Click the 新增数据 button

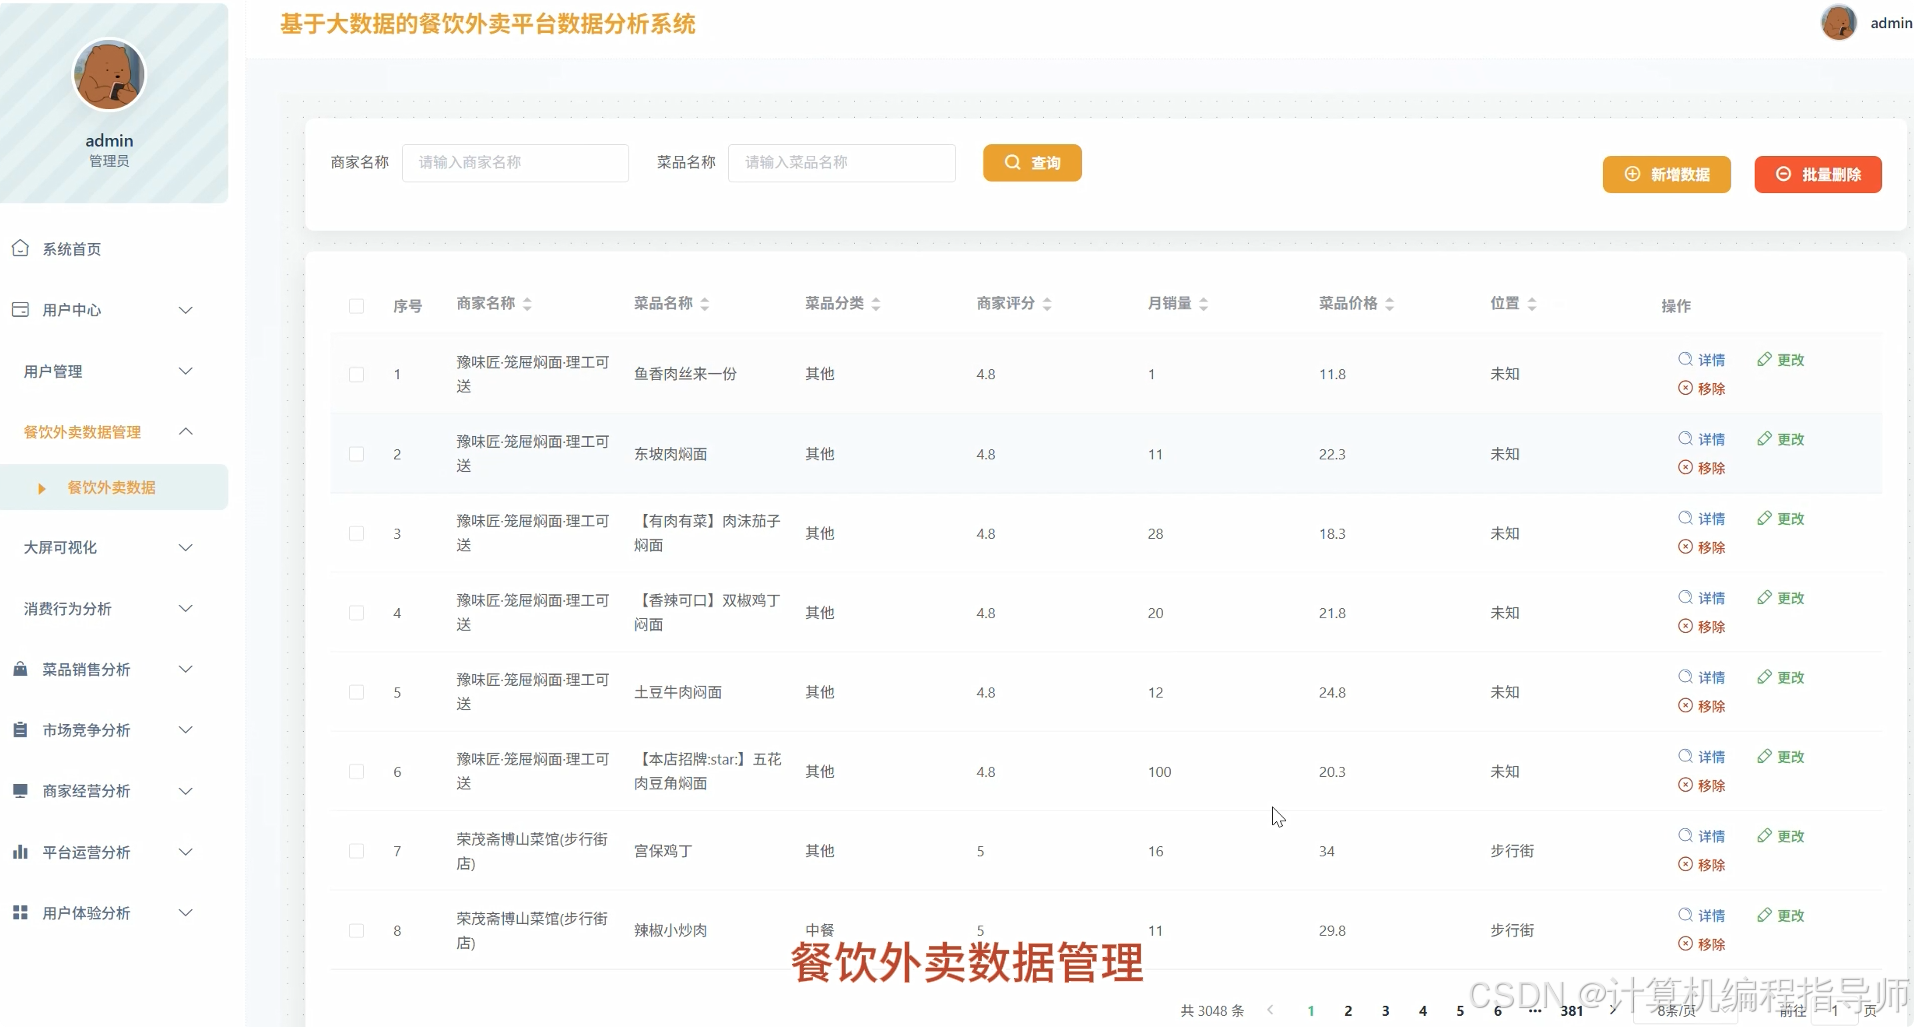pos(1666,174)
